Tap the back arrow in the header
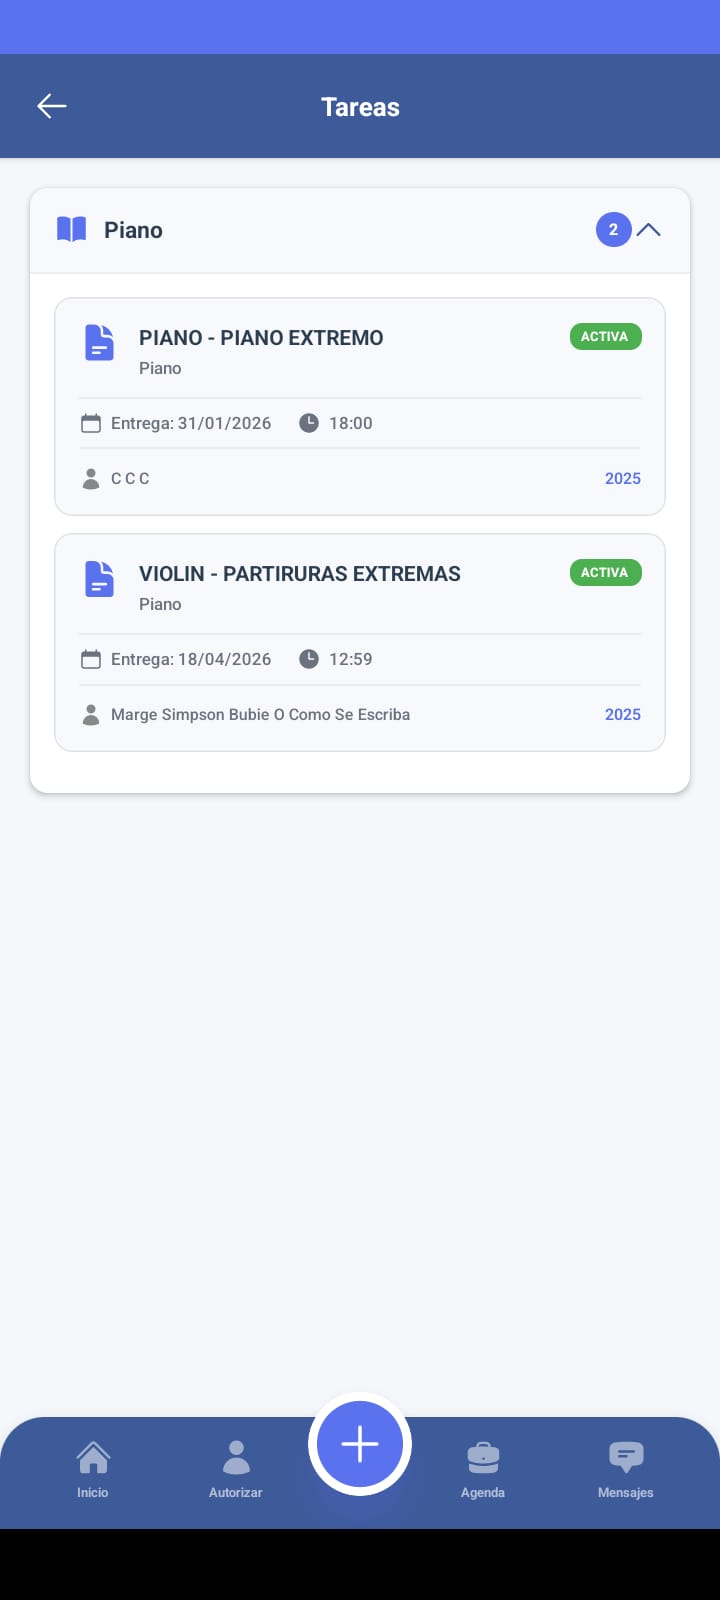Image resolution: width=720 pixels, height=1600 pixels. (52, 106)
